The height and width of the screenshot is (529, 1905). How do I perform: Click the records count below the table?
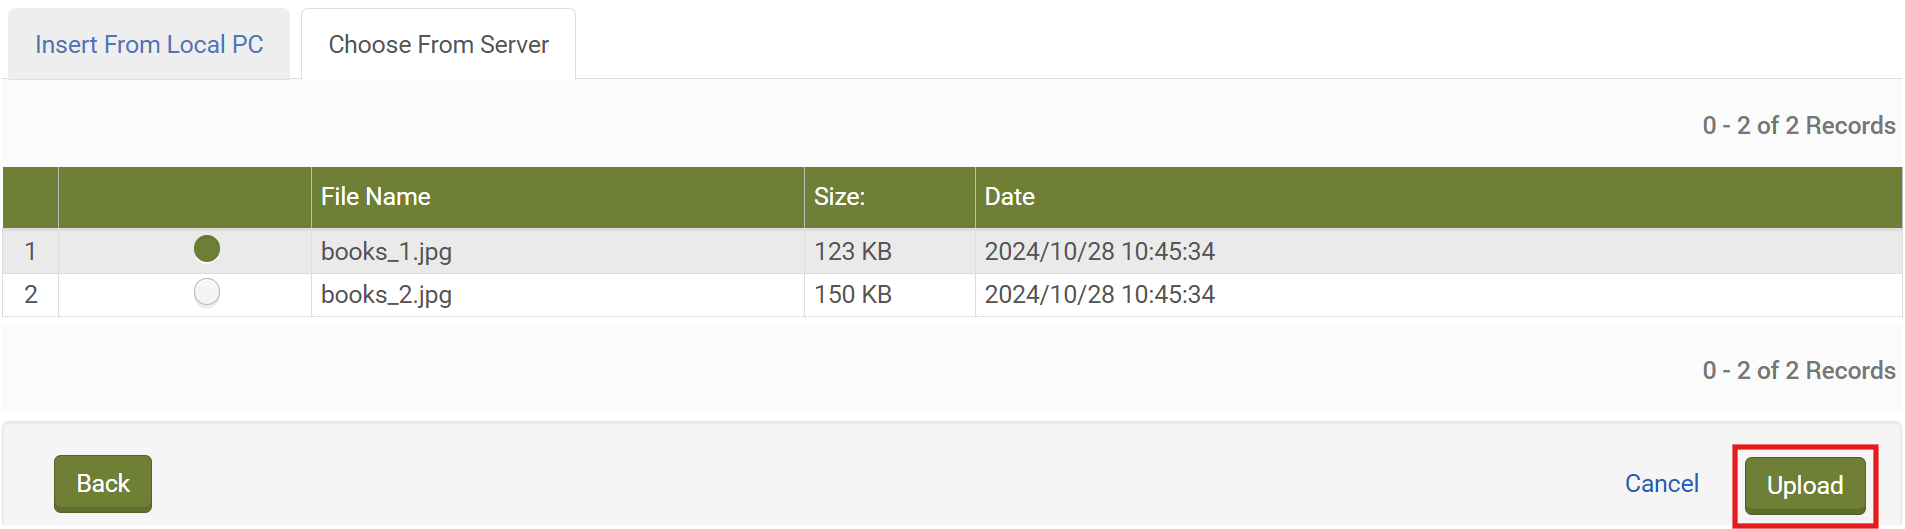1798,371
